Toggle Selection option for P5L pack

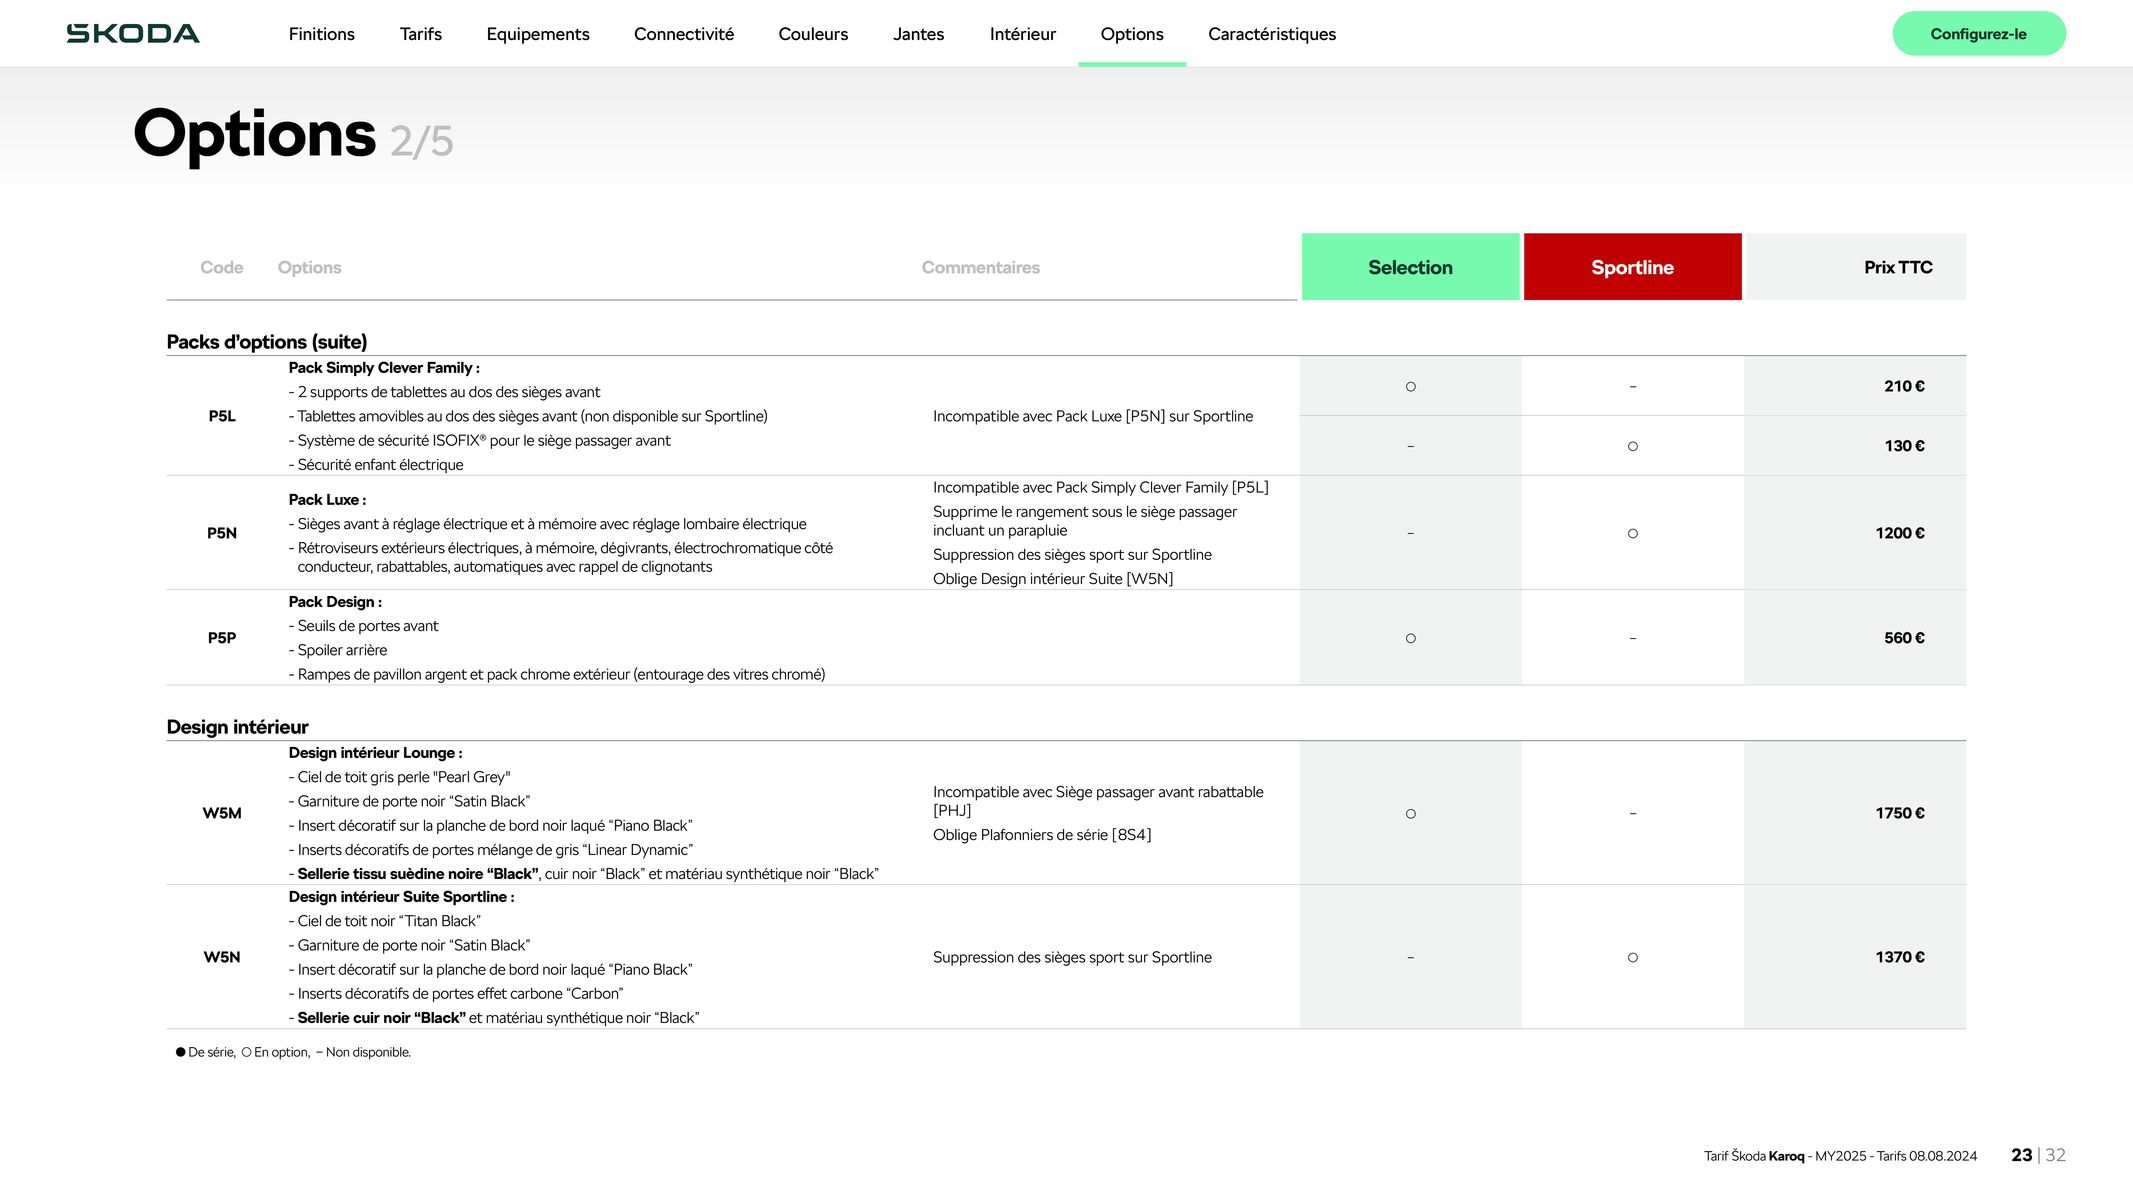tap(1411, 387)
